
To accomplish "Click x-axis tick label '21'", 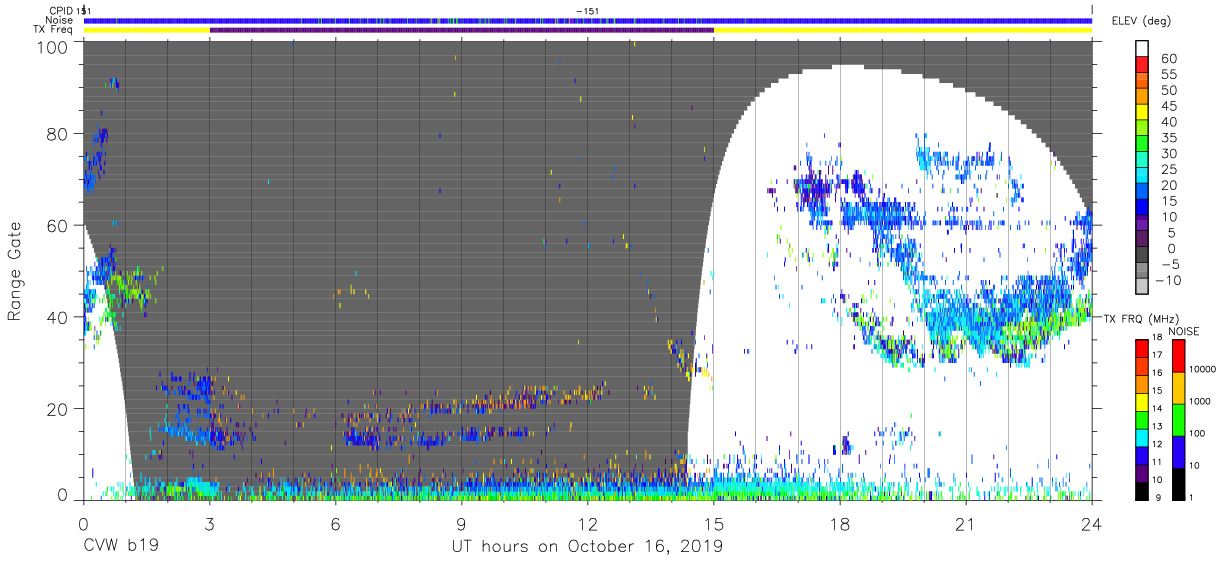I will click(x=966, y=524).
